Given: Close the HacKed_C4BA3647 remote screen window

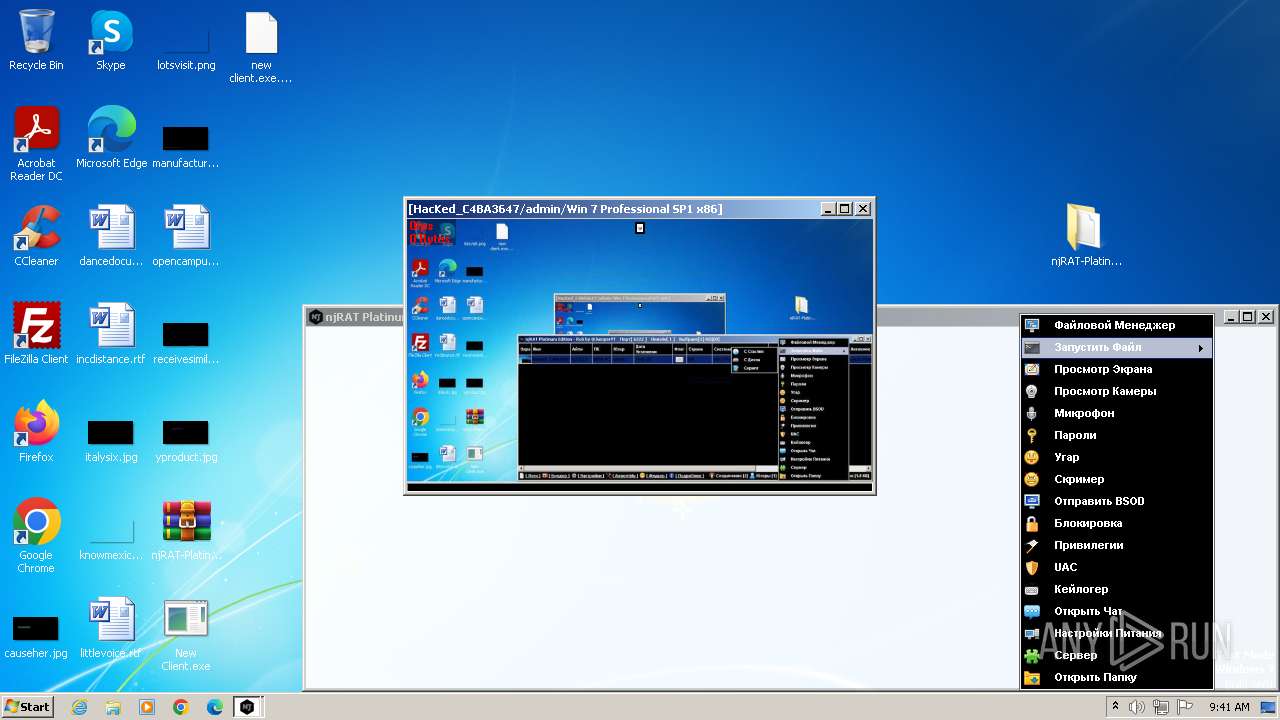Looking at the screenshot, I should [863, 209].
